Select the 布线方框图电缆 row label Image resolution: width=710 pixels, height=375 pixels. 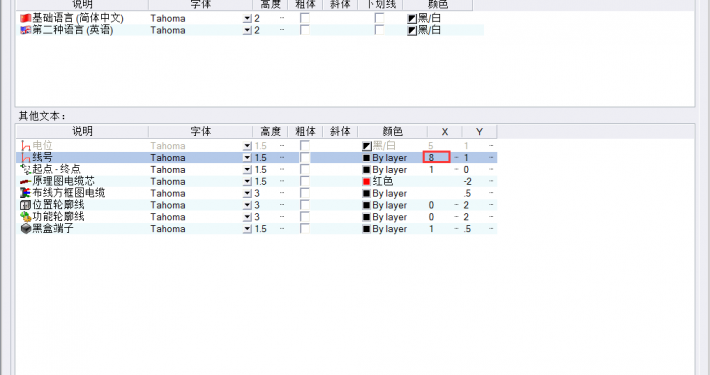click(69, 193)
